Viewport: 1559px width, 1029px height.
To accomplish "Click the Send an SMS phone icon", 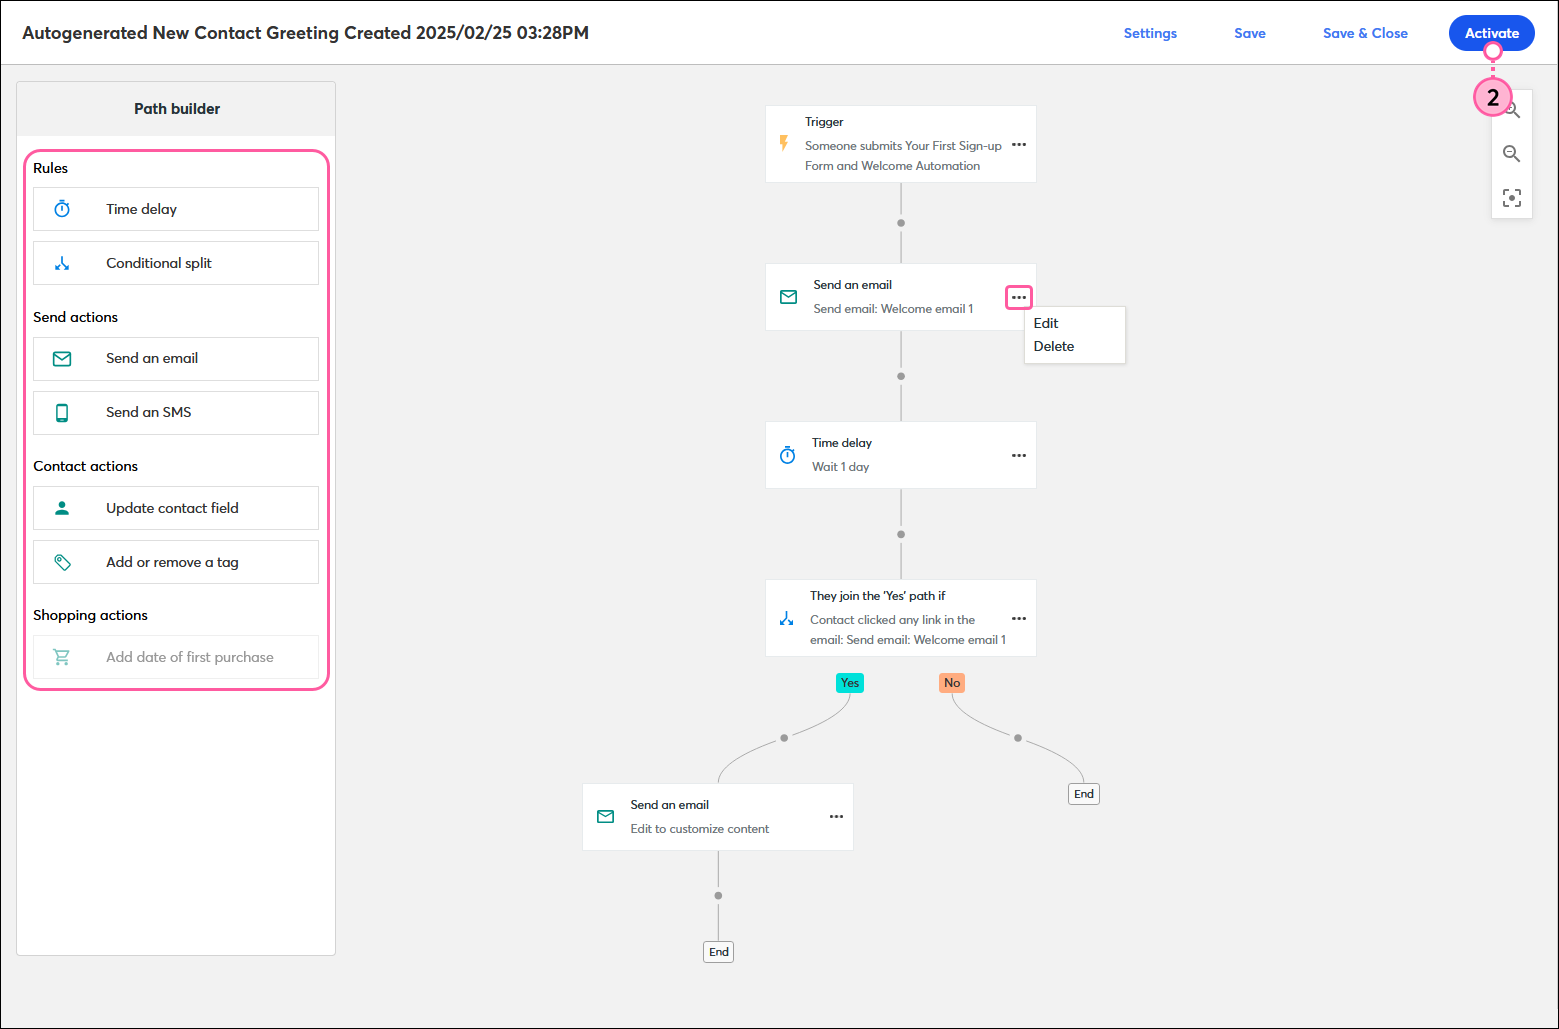I will (x=62, y=412).
